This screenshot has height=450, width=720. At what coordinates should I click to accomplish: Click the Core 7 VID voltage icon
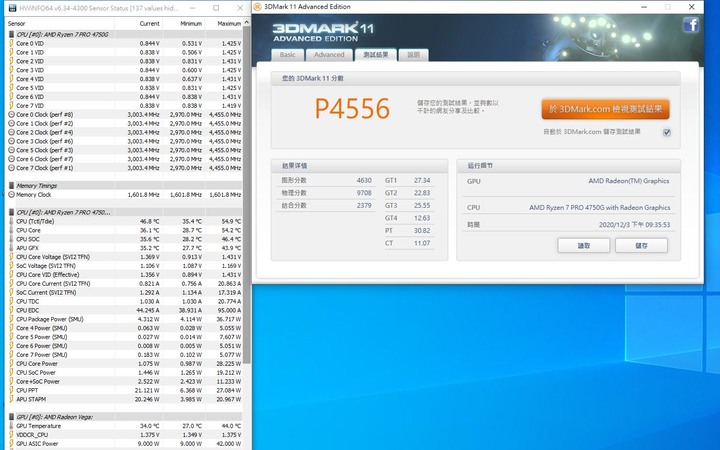[11, 106]
